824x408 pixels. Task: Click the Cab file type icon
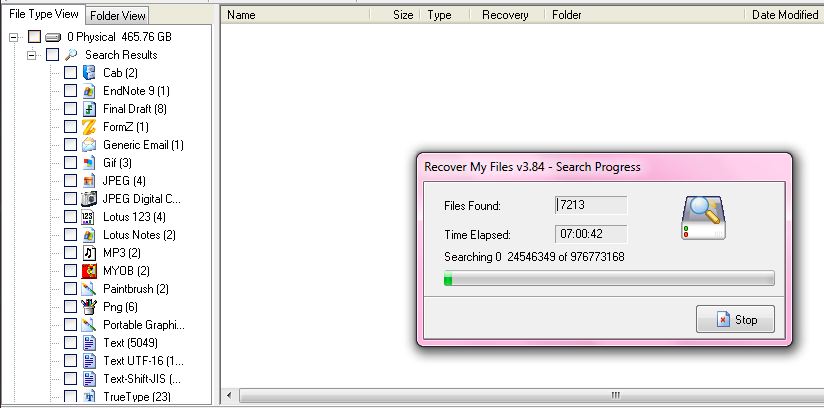click(x=89, y=73)
